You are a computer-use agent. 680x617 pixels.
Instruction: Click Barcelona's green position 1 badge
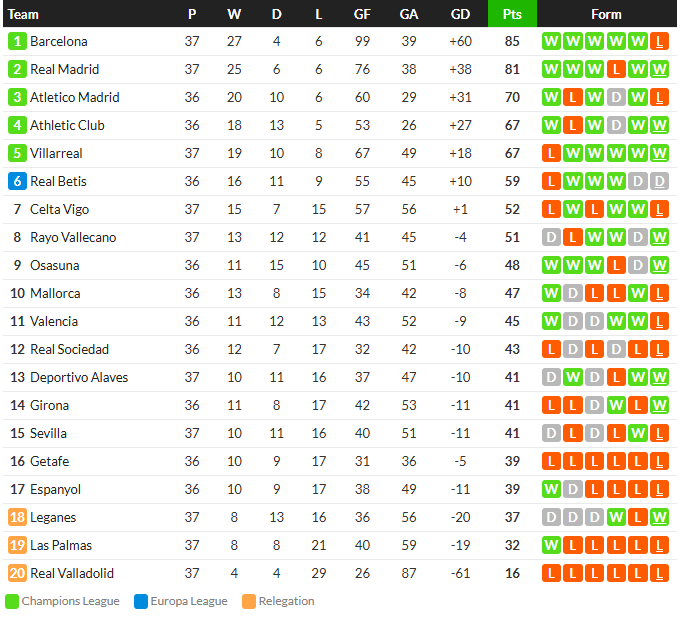pyautogui.click(x=17, y=41)
